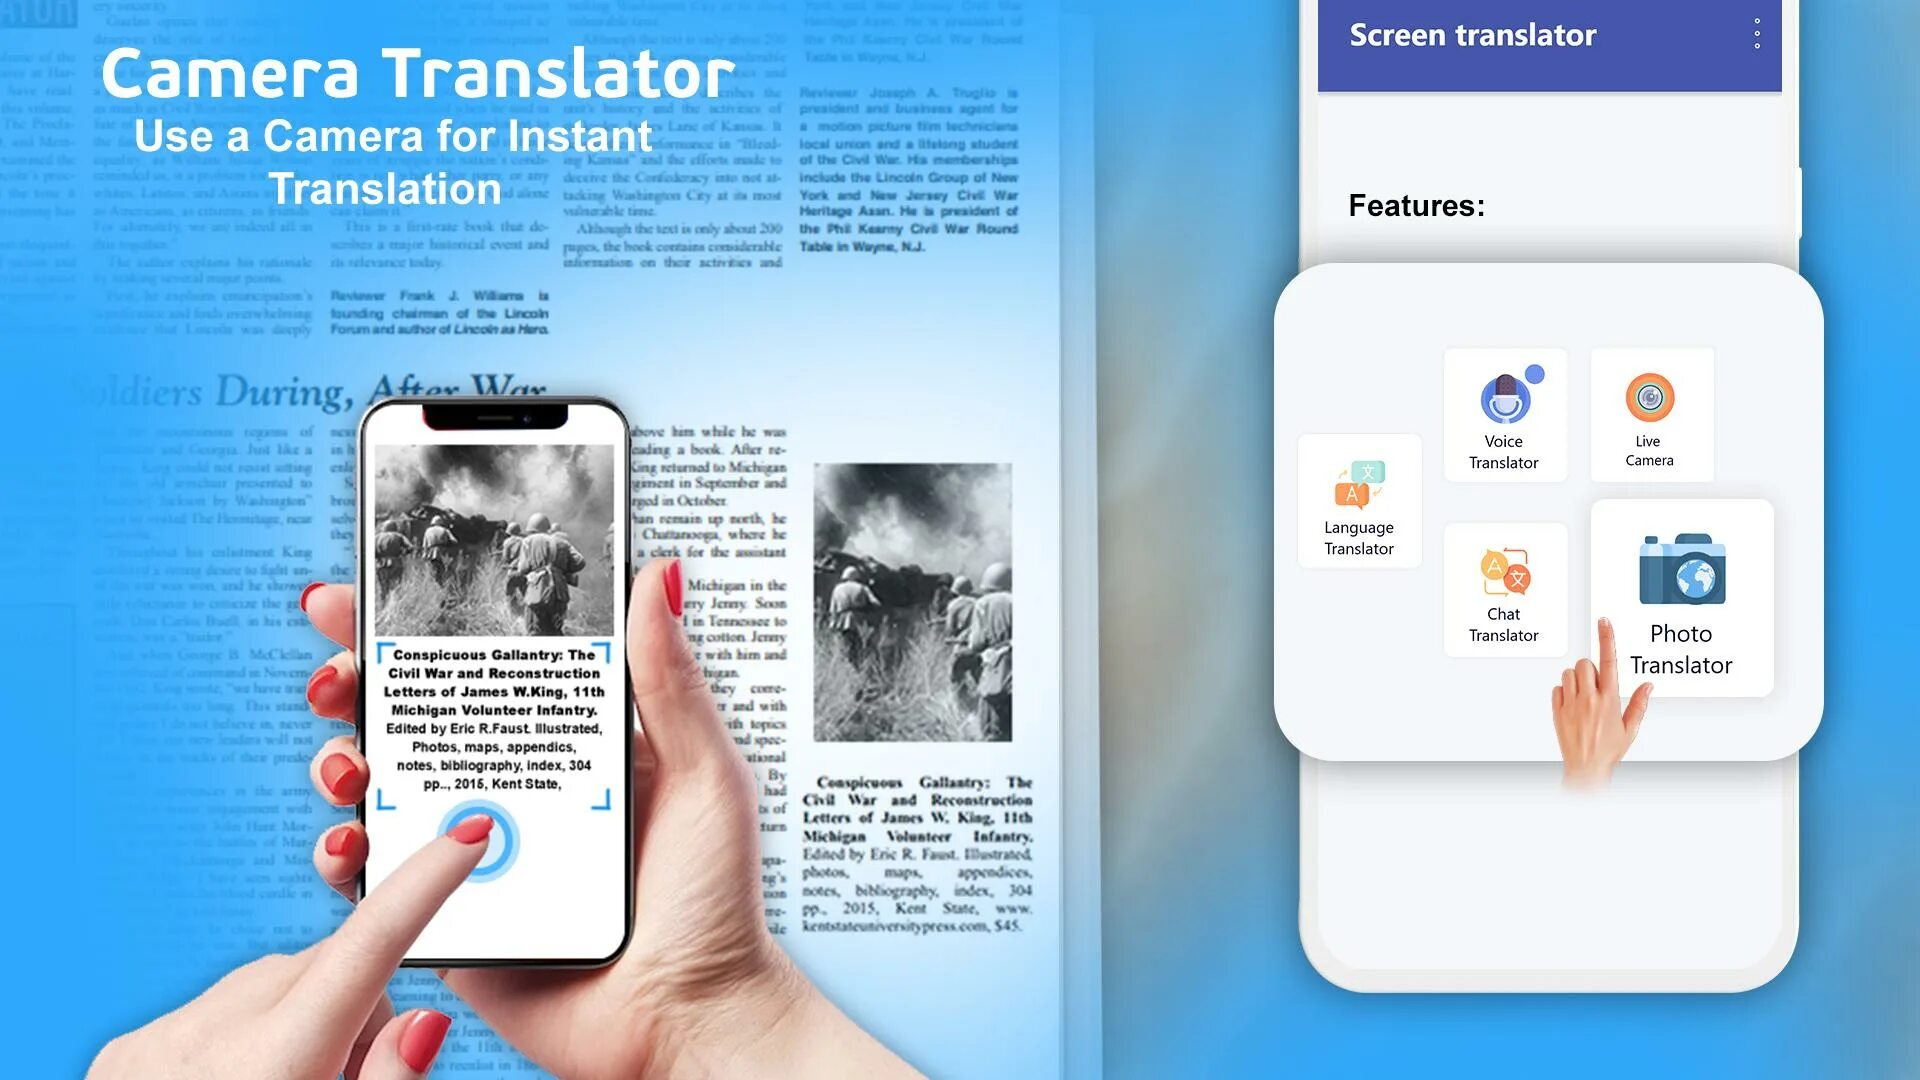Enable the live camera translation mode
The image size is (1920, 1080).
(1650, 413)
